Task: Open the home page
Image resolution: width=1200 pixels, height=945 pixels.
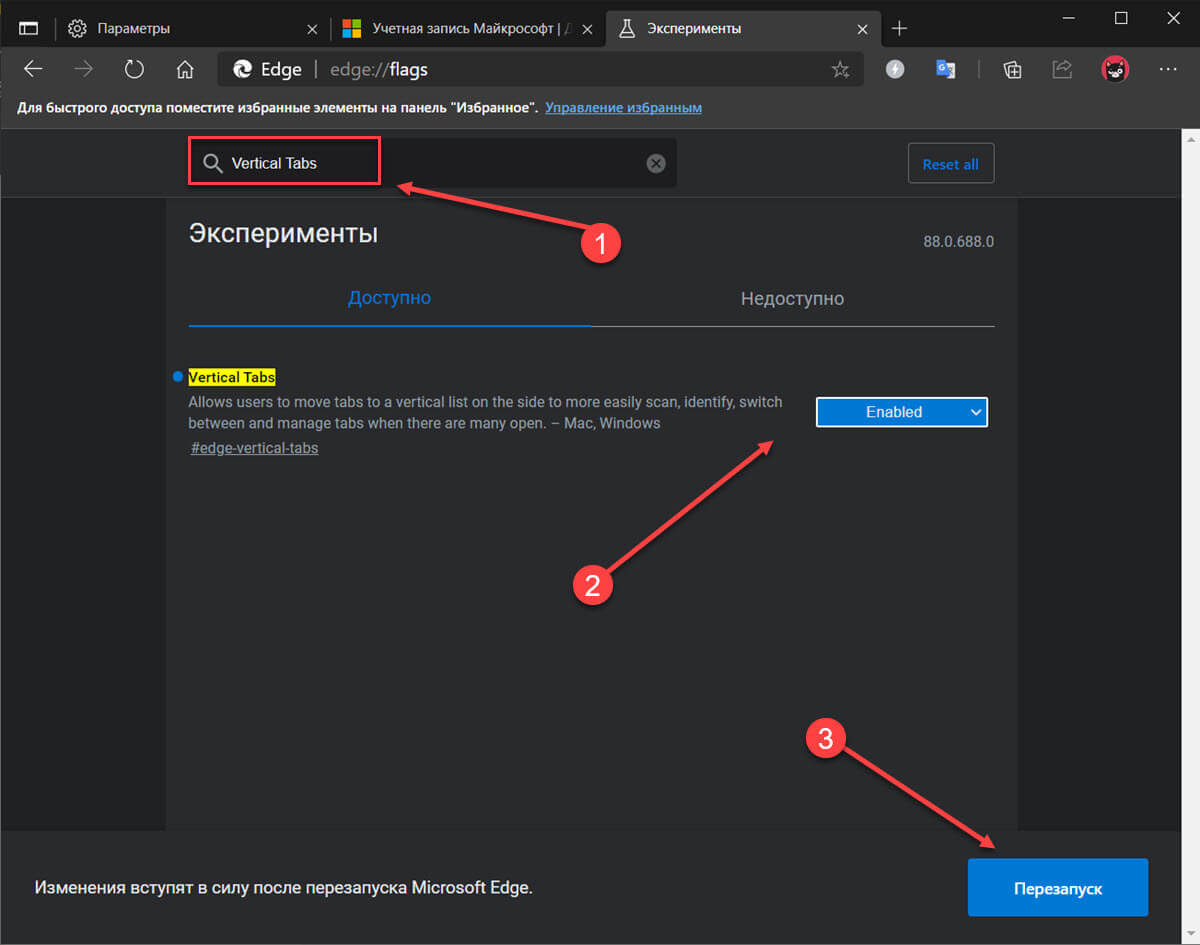Action: 184,69
